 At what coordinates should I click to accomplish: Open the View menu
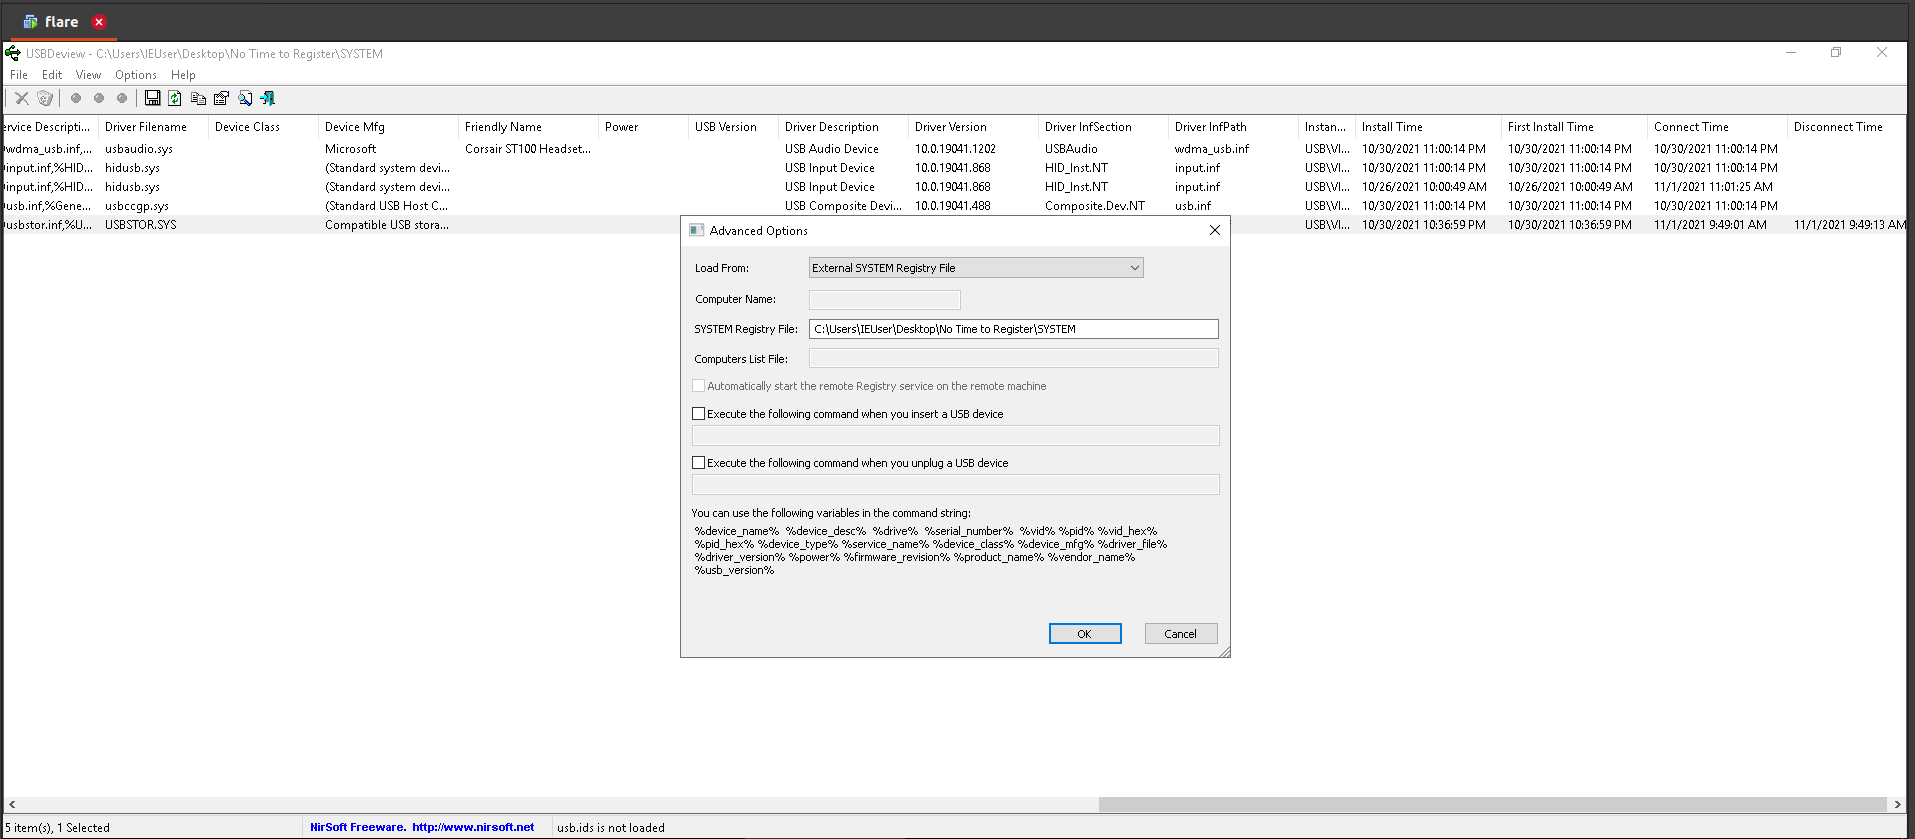(x=88, y=75)
